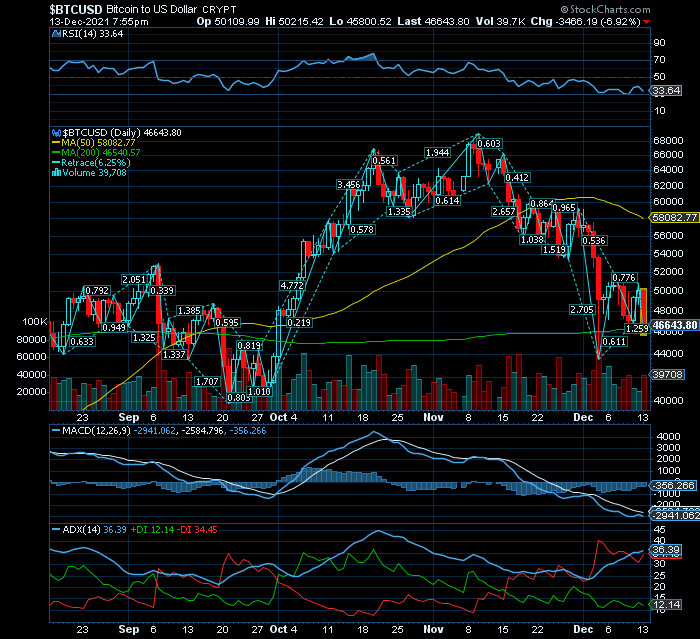This screenshot has height=639, width=700.
Task: Click the MA(50) 58082.77 legend text
Action: [x=98, y=142]
